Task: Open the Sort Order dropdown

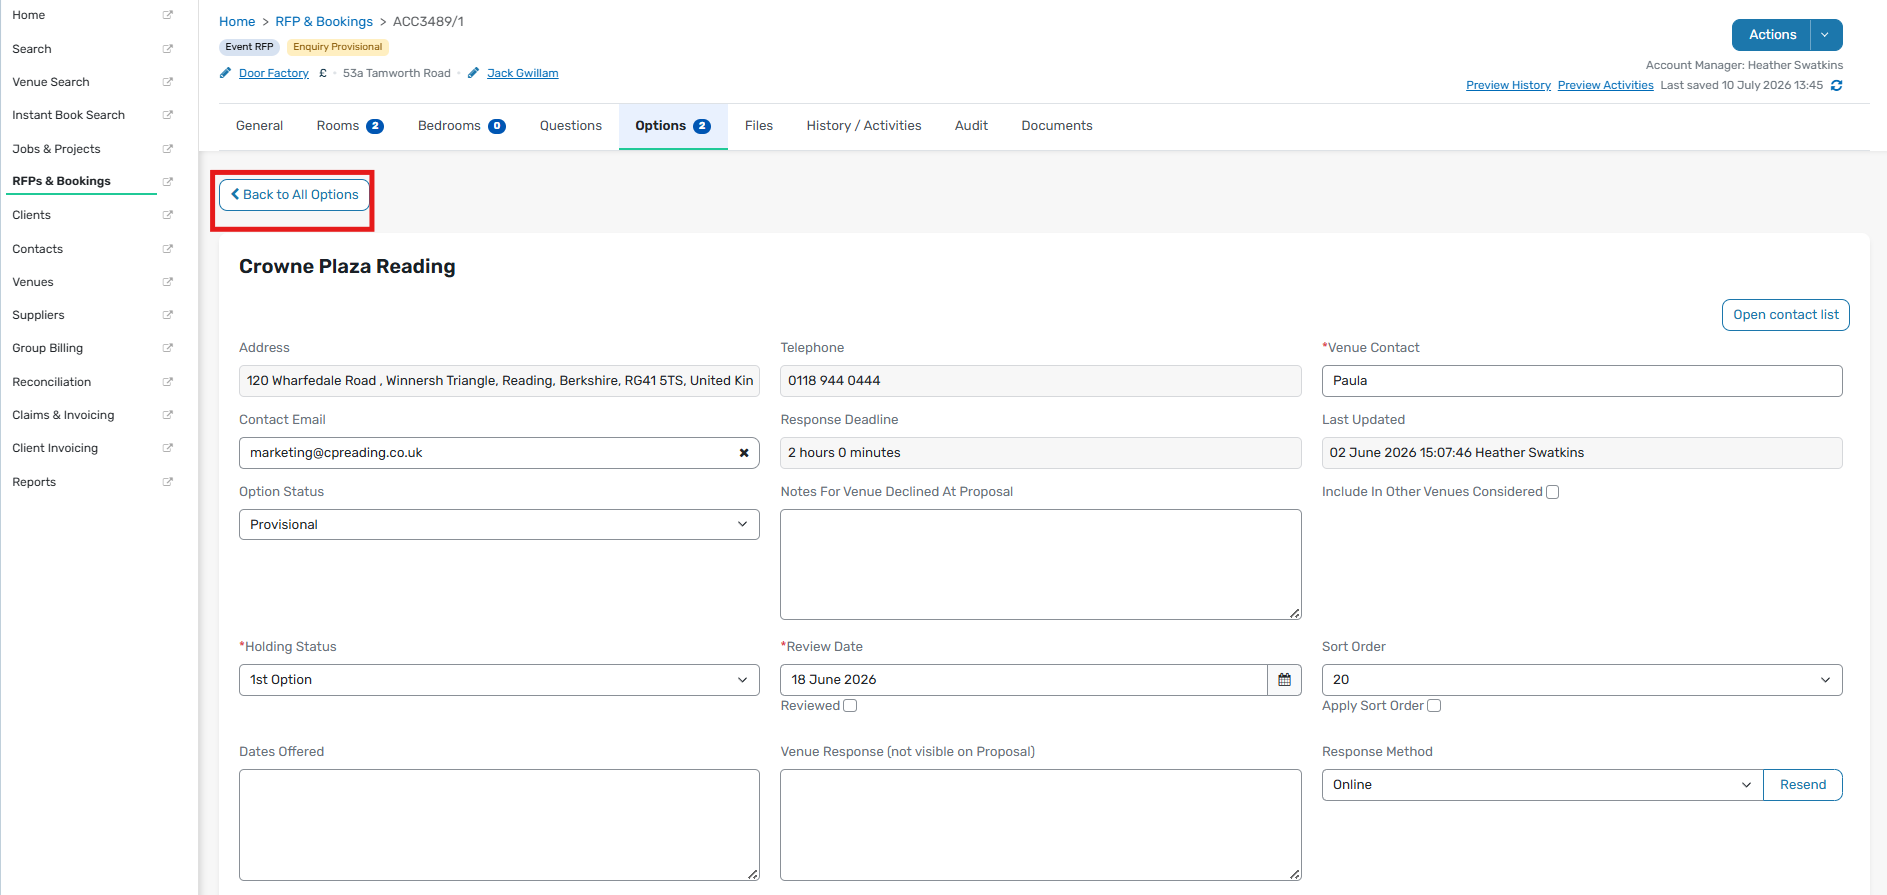Action: 1581,680
